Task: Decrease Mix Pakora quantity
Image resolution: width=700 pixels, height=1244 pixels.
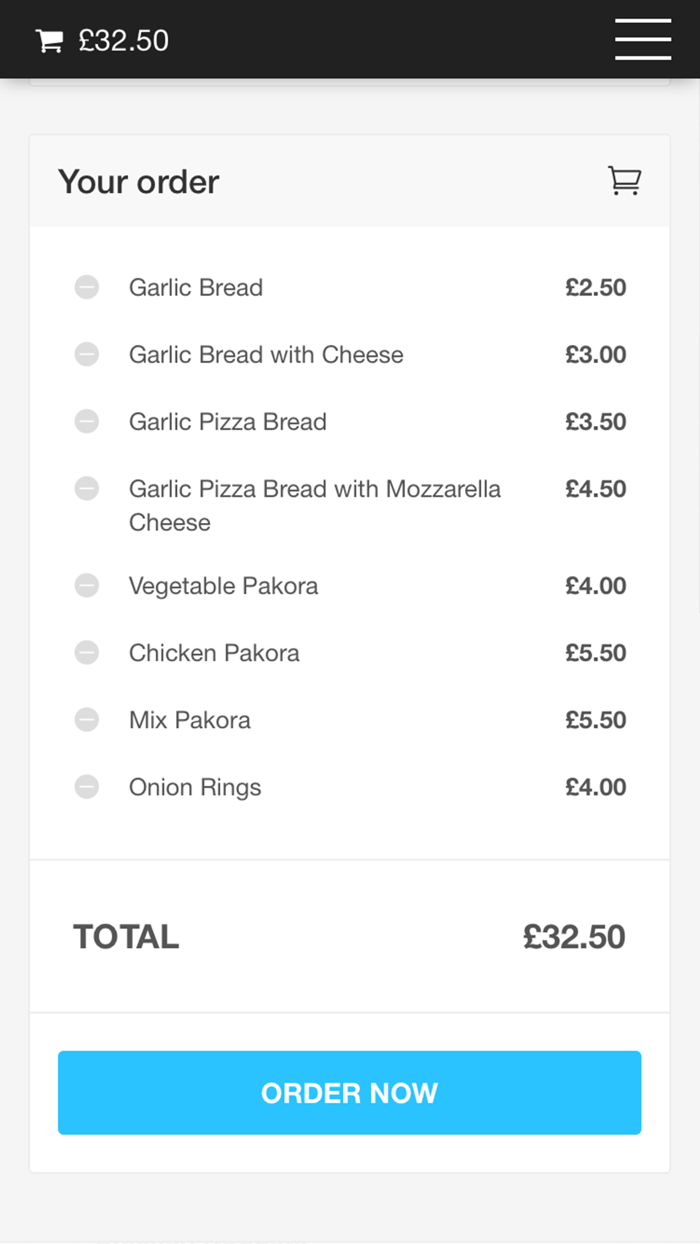Action: pyautogui.click(x=87, y=720)
